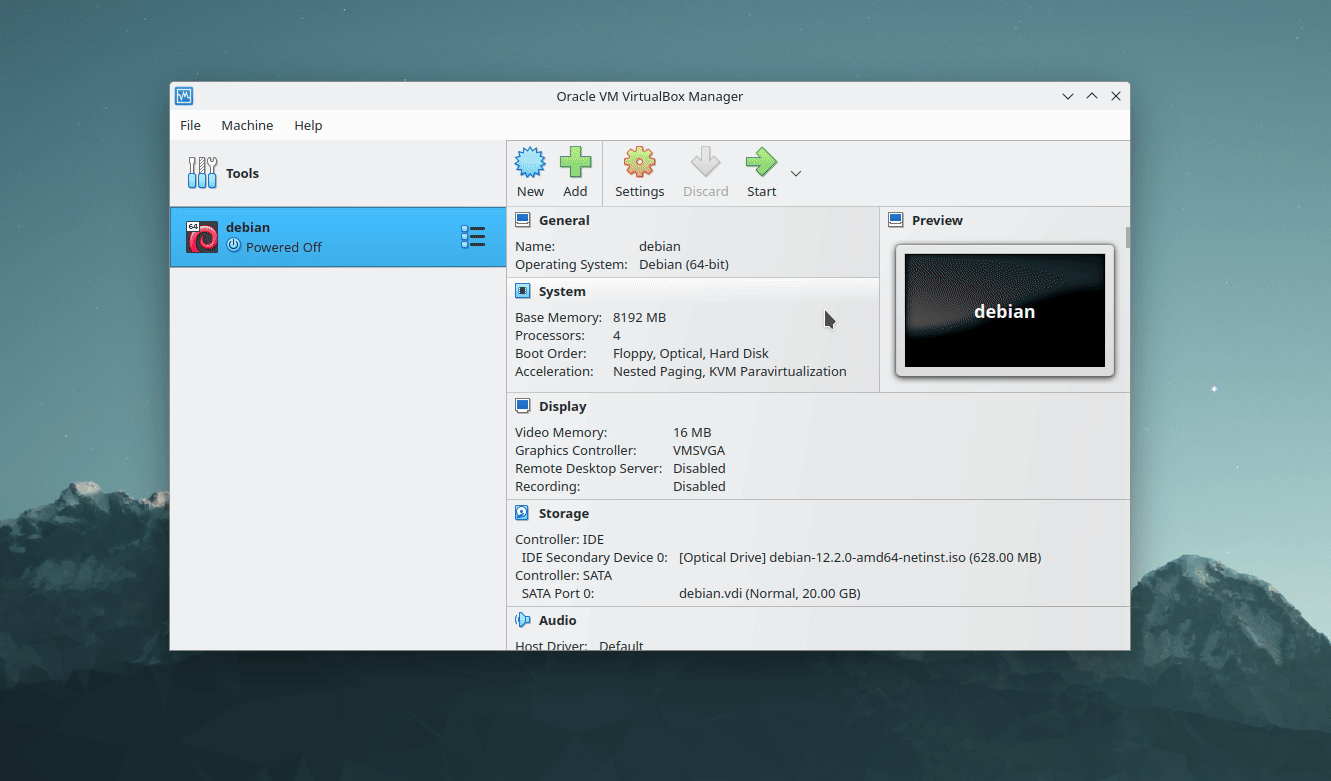The image size is (1331, 781).
Task: Click the General section icon
Action: tap(523, 220)
